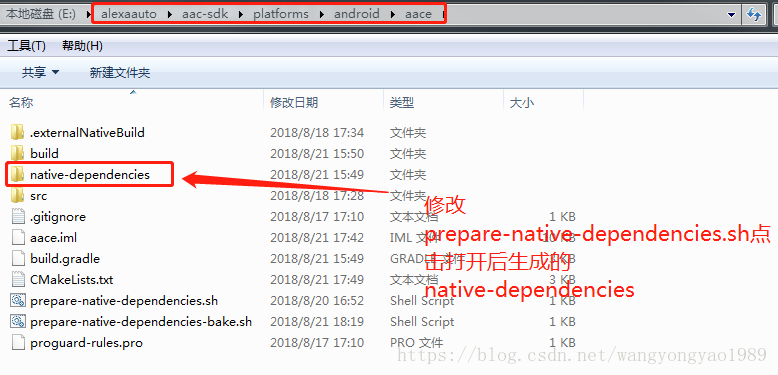Select the .gitignore file icon

pyautogui.click(x=18, y=217)
